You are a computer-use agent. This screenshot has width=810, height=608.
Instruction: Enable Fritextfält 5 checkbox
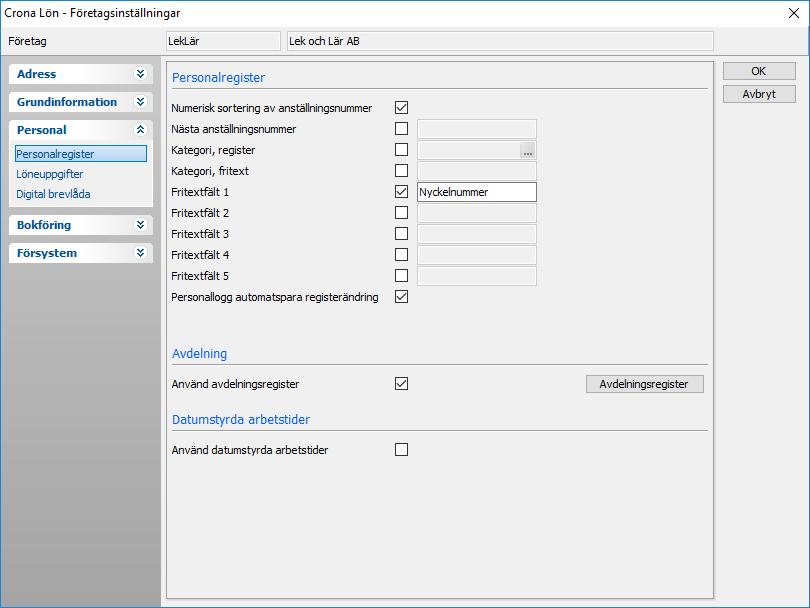pyautogui.click(x=401, y=276)
